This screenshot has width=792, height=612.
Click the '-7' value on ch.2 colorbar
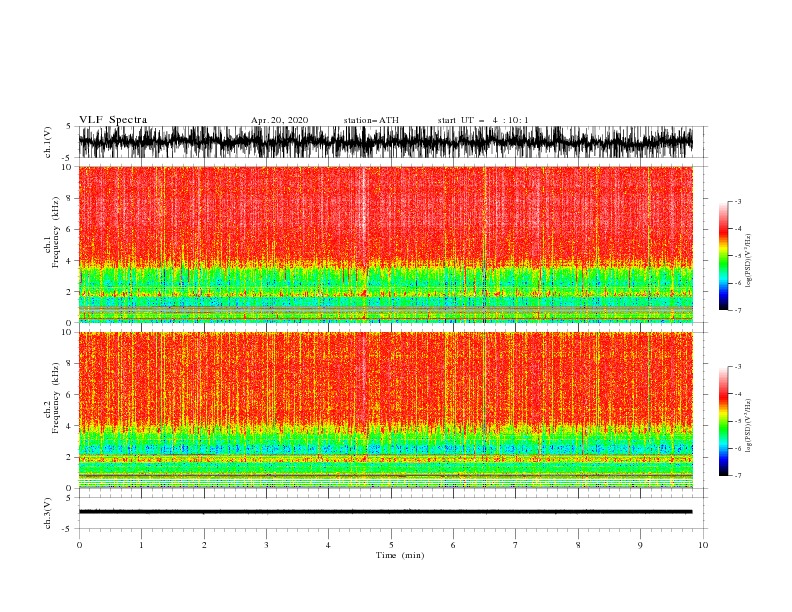pyautogui.click(x=738, y=476)
